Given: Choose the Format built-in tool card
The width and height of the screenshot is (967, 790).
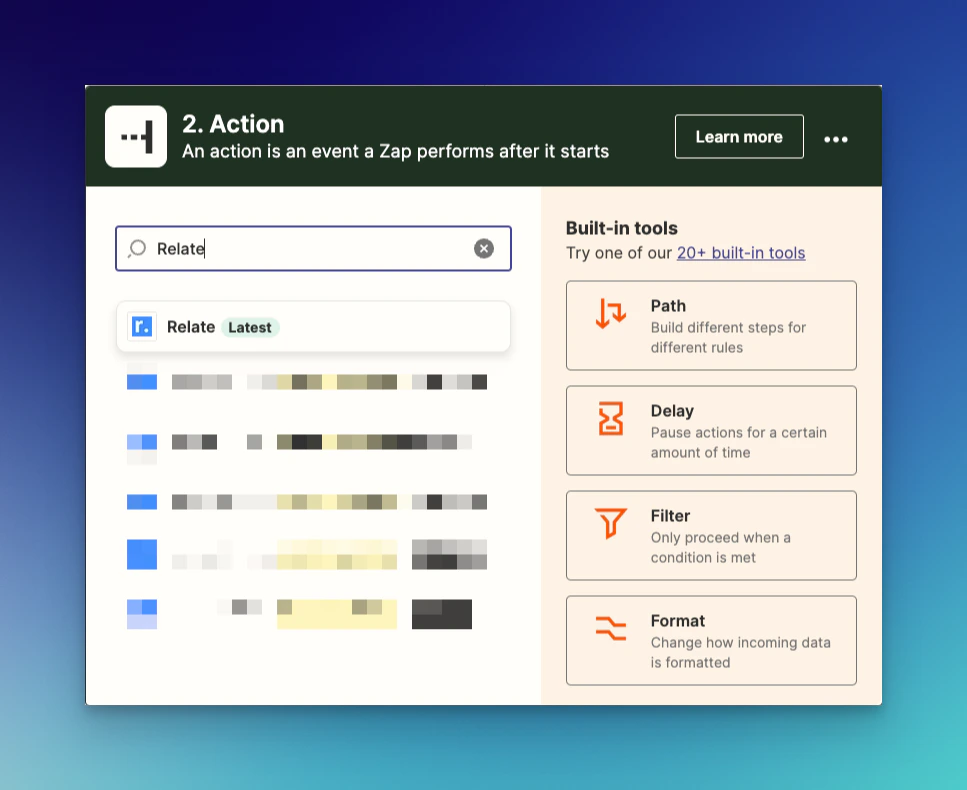Looking at the screenshot, I should 711,640.
